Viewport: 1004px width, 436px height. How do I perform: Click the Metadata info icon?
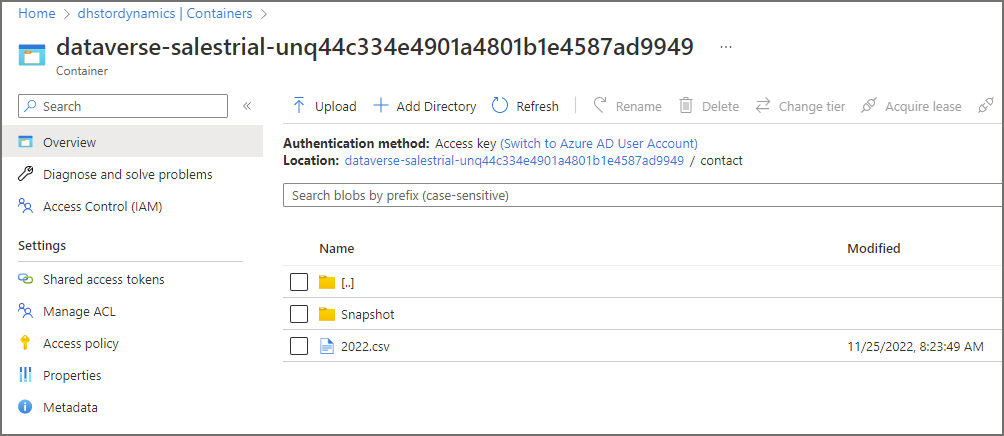tap(25, 407)
